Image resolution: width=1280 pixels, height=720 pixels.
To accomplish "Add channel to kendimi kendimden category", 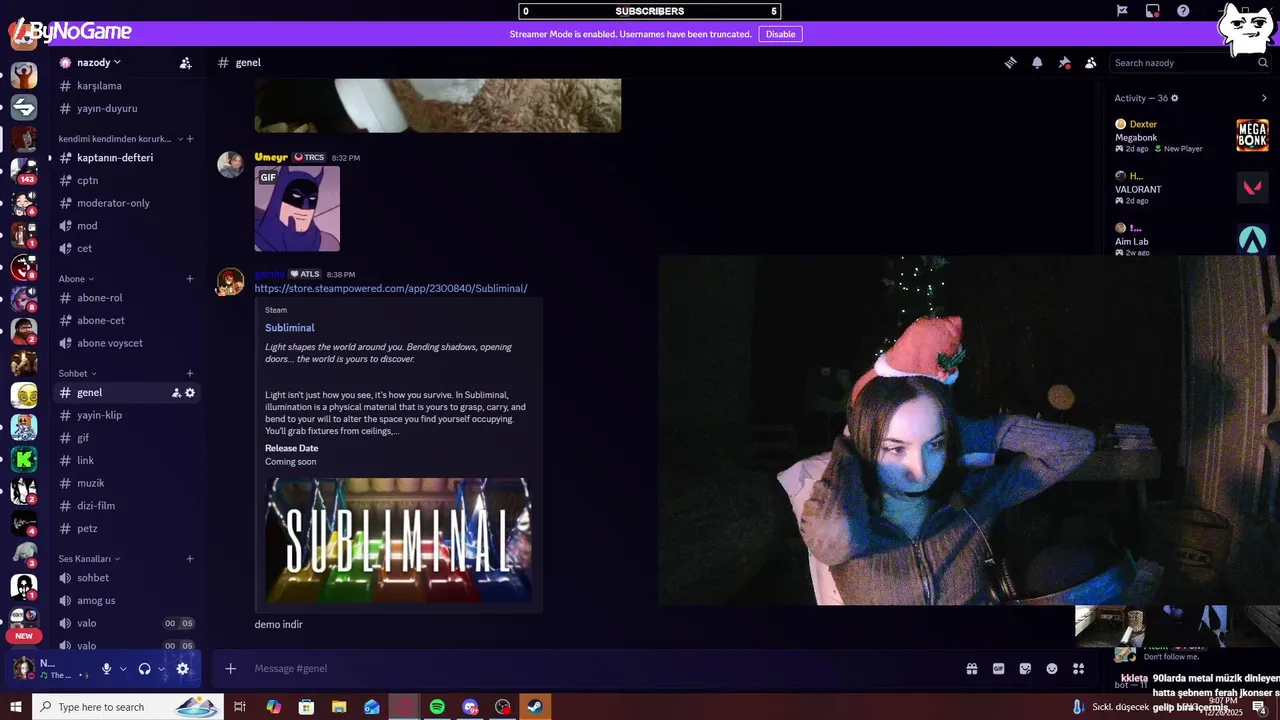I will click(x=190, y=139).
